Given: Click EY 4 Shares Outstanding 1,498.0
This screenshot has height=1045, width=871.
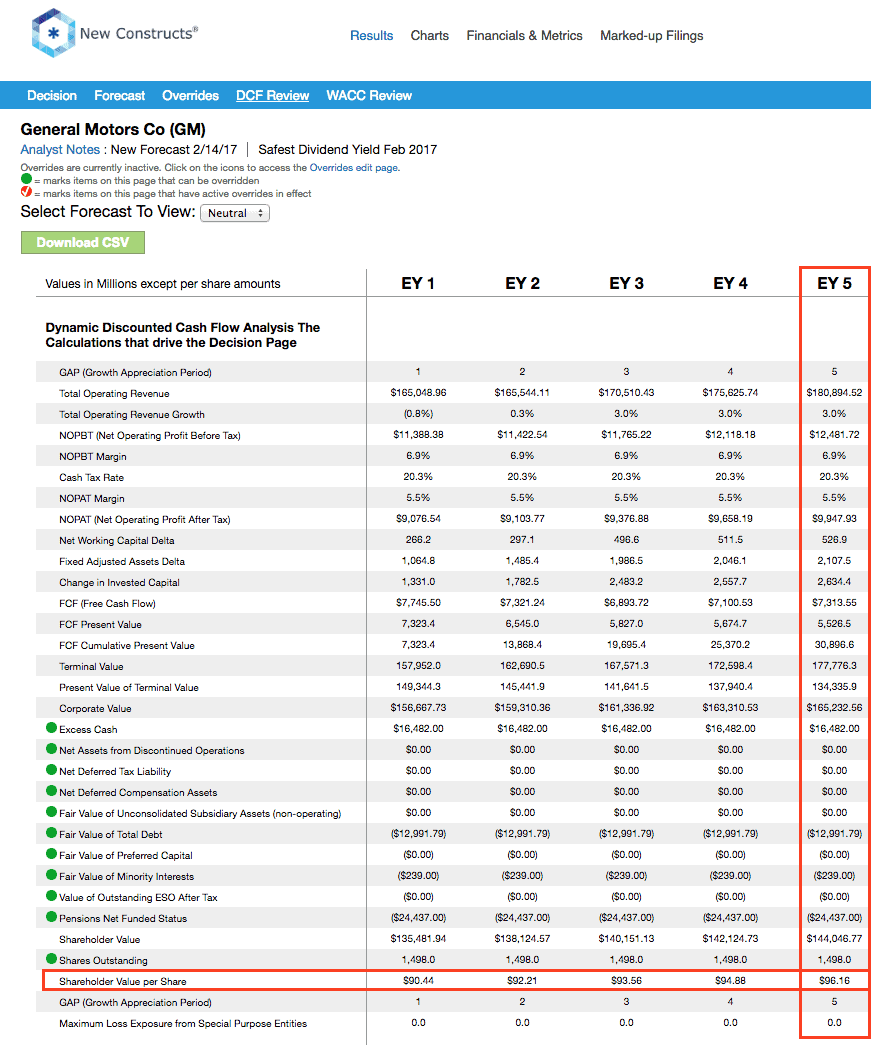Looking at the screenshot, I should [730, 959].
